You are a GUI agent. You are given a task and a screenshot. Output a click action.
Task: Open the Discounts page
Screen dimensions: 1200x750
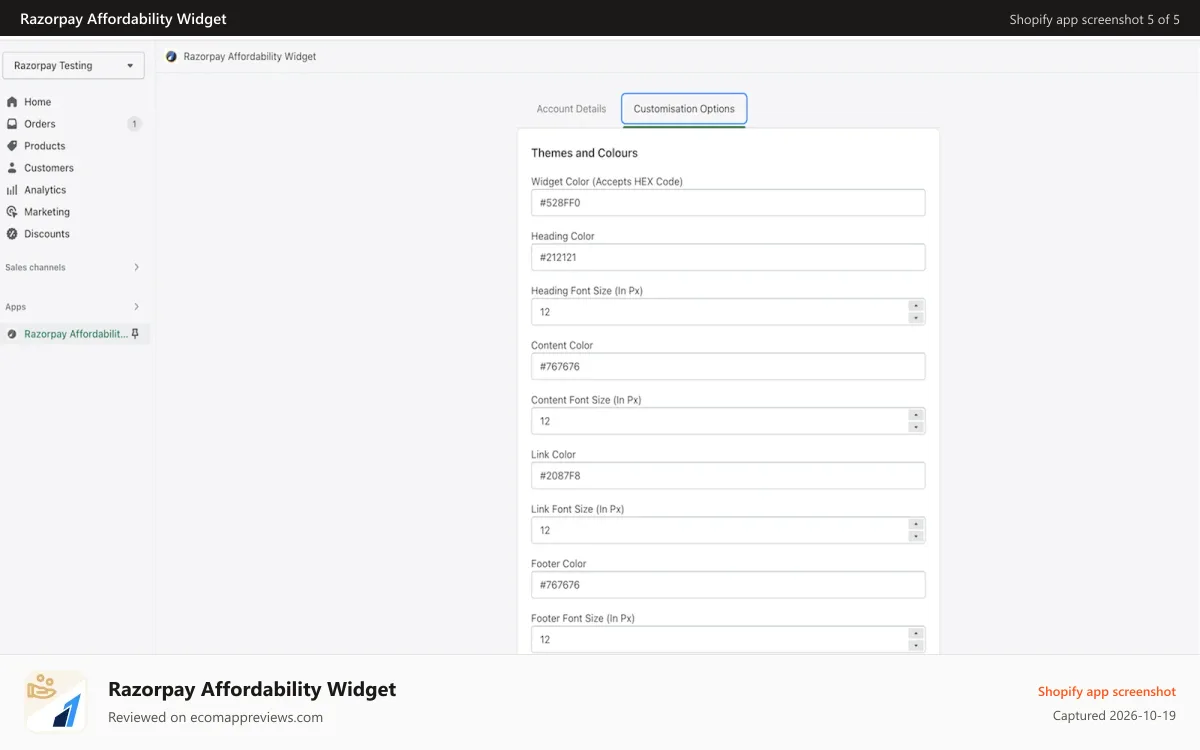[47, 234]
